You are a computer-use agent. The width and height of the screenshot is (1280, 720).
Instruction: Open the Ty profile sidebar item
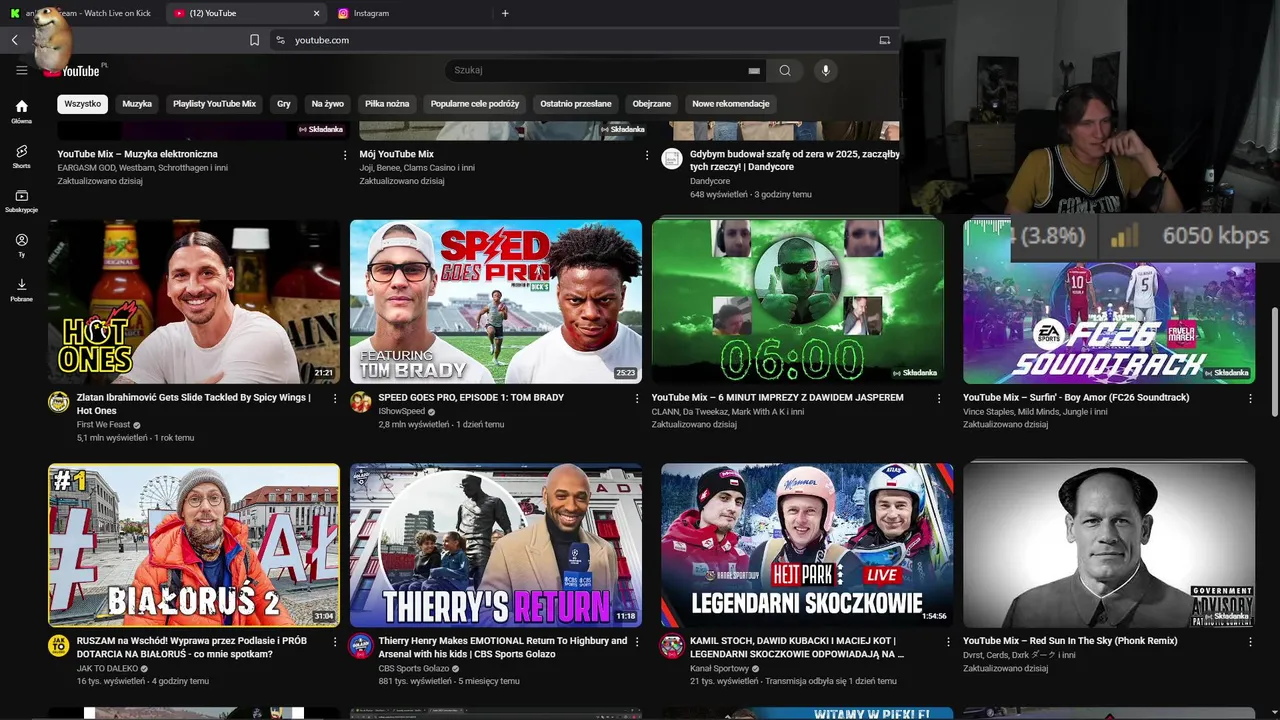(x=21, y=245)
